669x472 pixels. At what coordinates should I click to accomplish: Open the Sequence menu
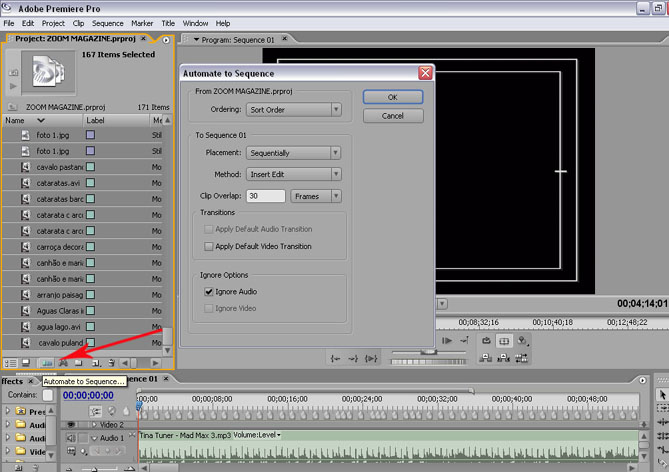pos(107,22)
